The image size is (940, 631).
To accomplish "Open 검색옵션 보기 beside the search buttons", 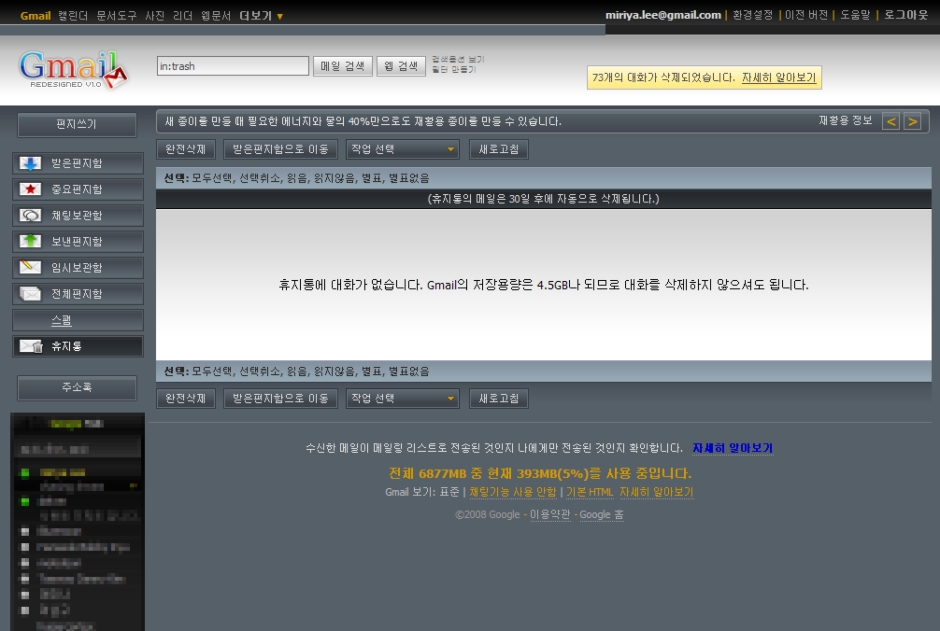I will point(457,59).
